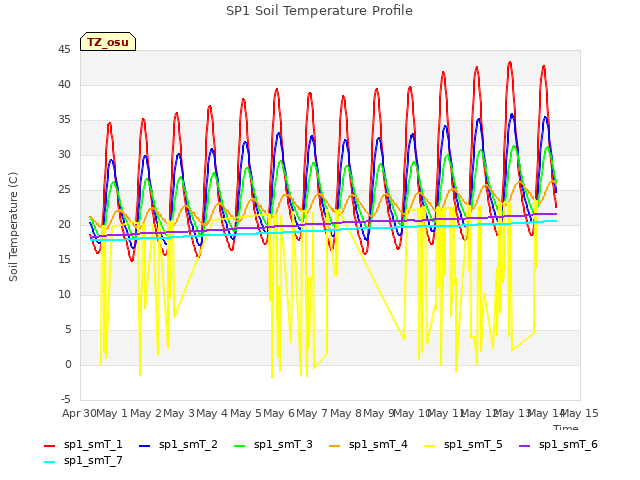Click the May 7 x-axis date label
640x480 pixels.
click(312, 413)
